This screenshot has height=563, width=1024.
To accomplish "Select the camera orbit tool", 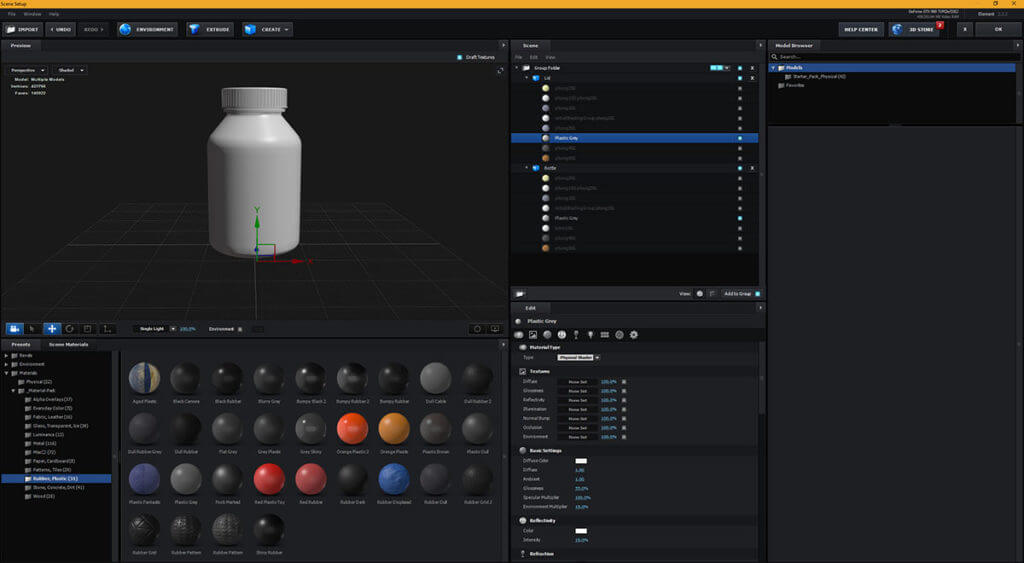I will (x=14, y=329).
